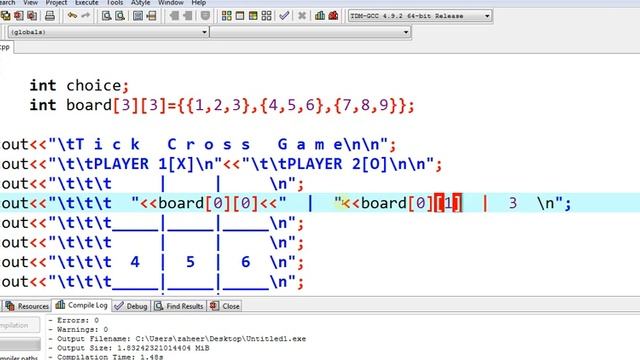640x360 pixels.
Task: Open the AStyle menu
Action: (140, 3)
